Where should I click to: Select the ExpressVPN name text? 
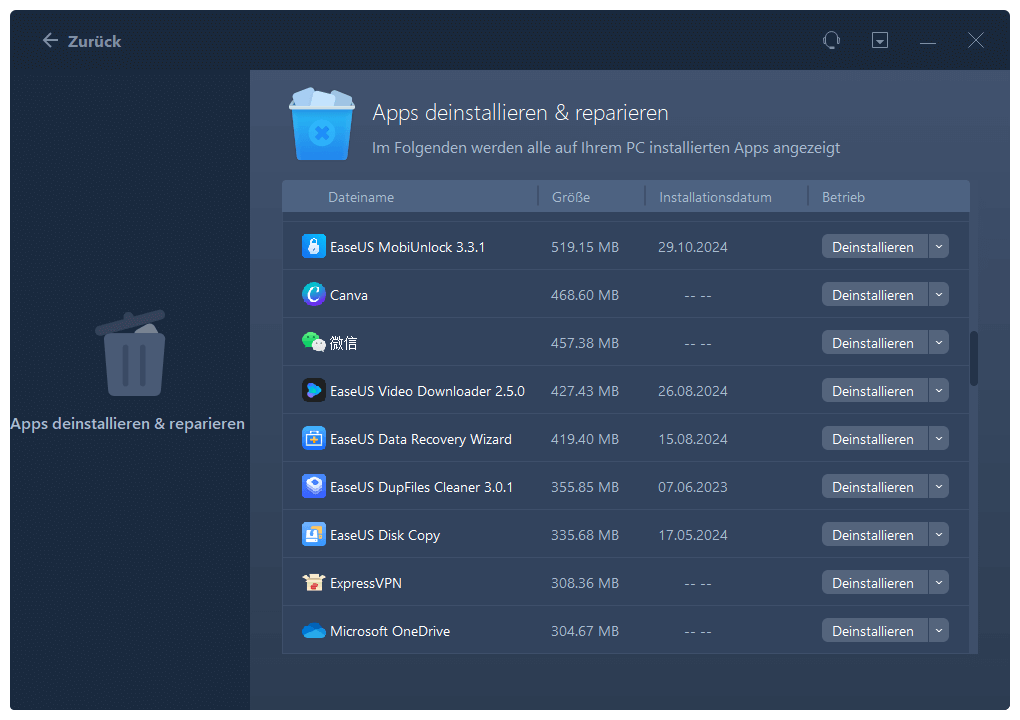tap(366, 583)
